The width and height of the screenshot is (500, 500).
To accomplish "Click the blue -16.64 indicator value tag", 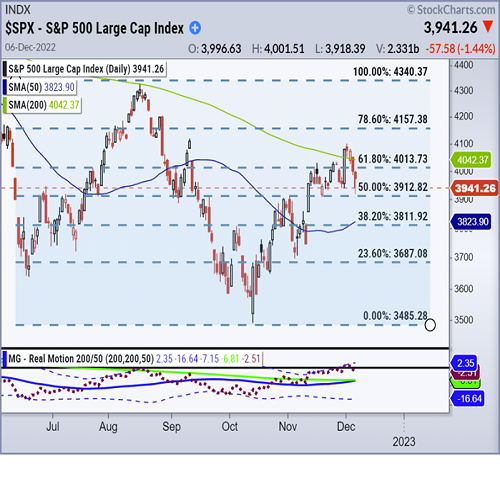I will click(467, 398).
